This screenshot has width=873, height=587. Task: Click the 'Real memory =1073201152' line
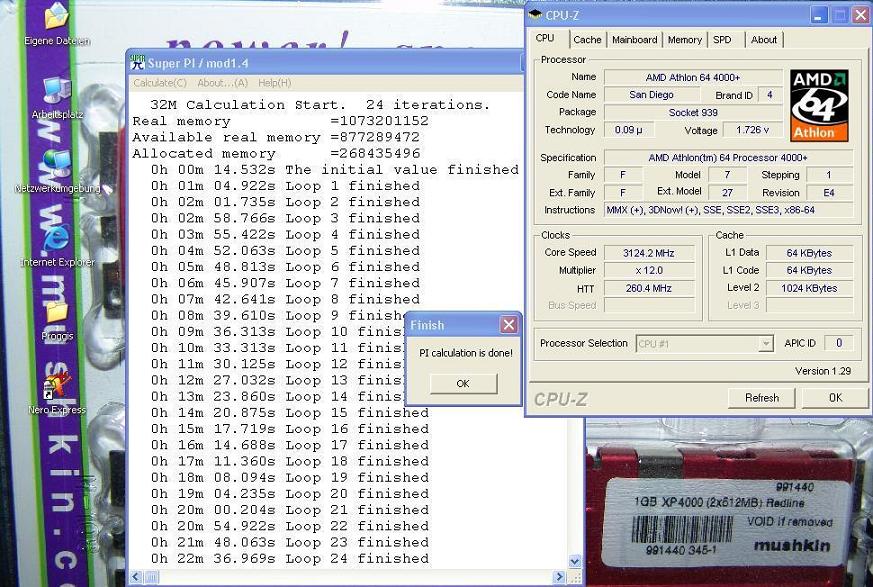280,121
